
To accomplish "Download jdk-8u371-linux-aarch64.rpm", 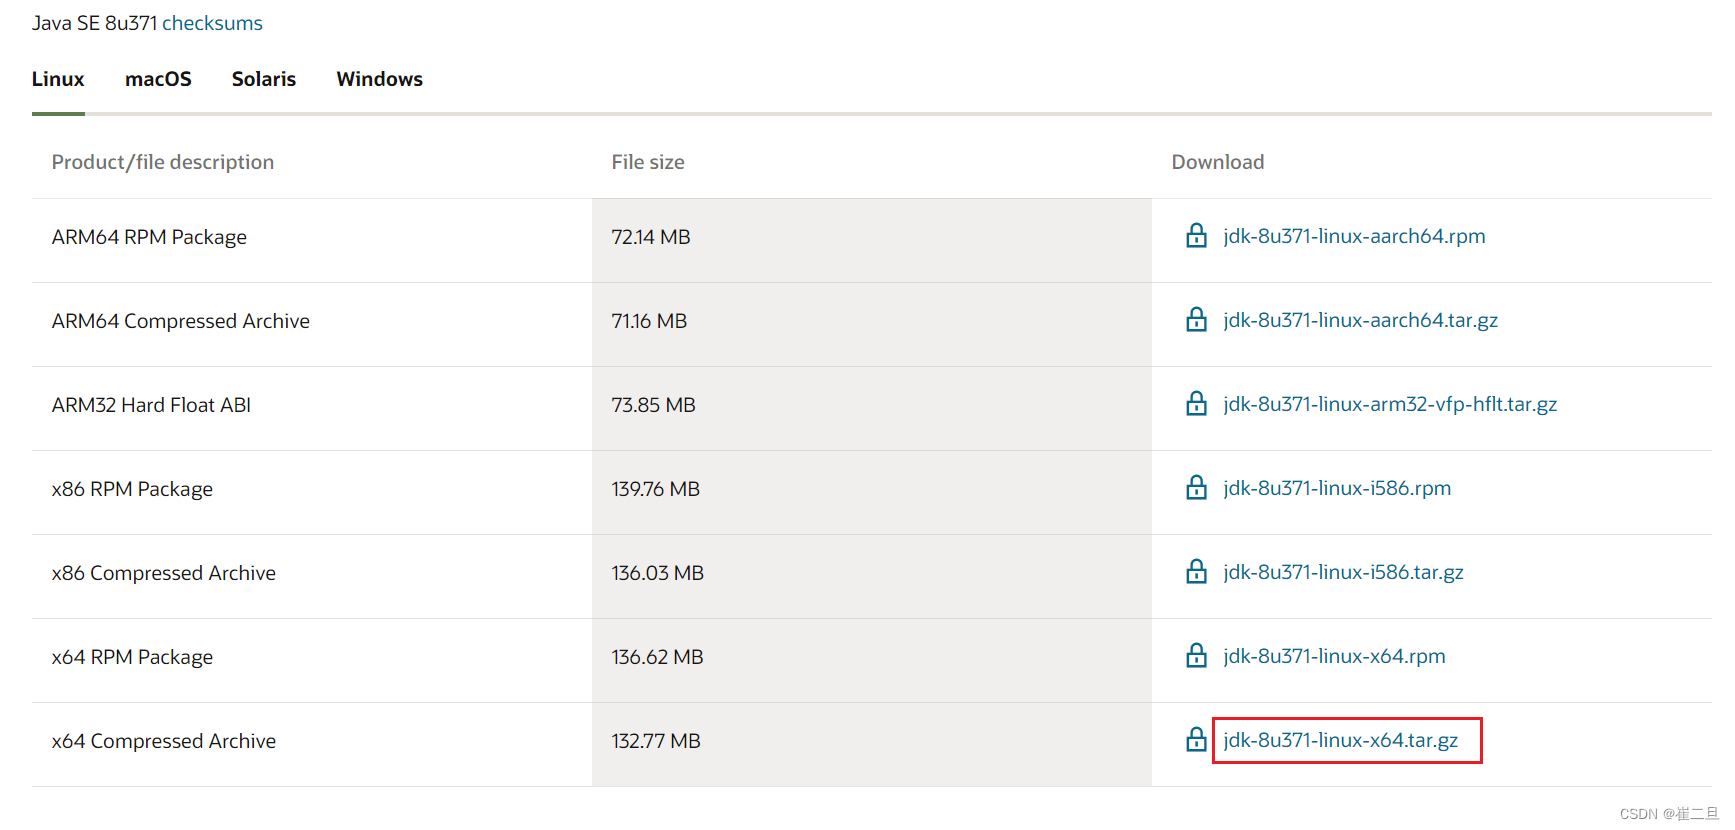I will [x=1354, y=236].
